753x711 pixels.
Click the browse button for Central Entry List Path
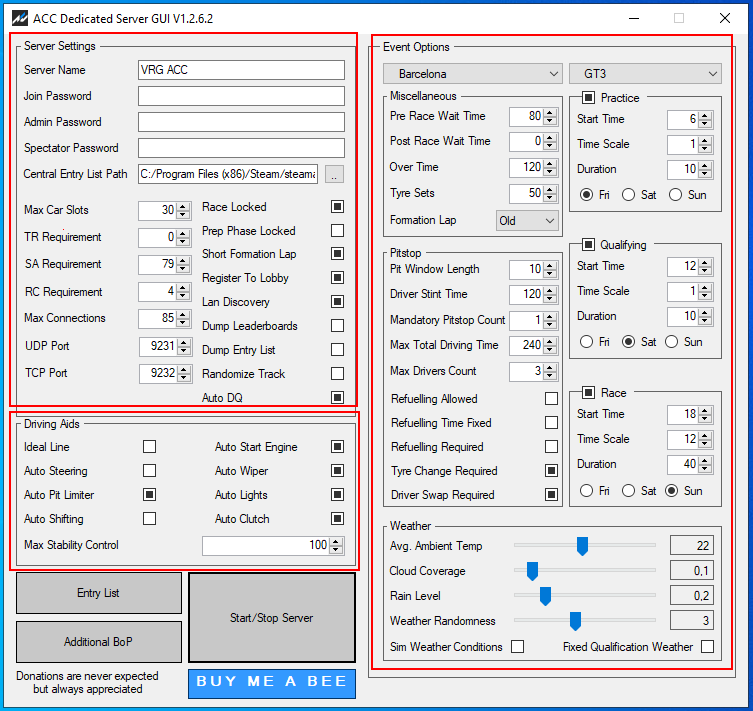click(x=334, y=174)
